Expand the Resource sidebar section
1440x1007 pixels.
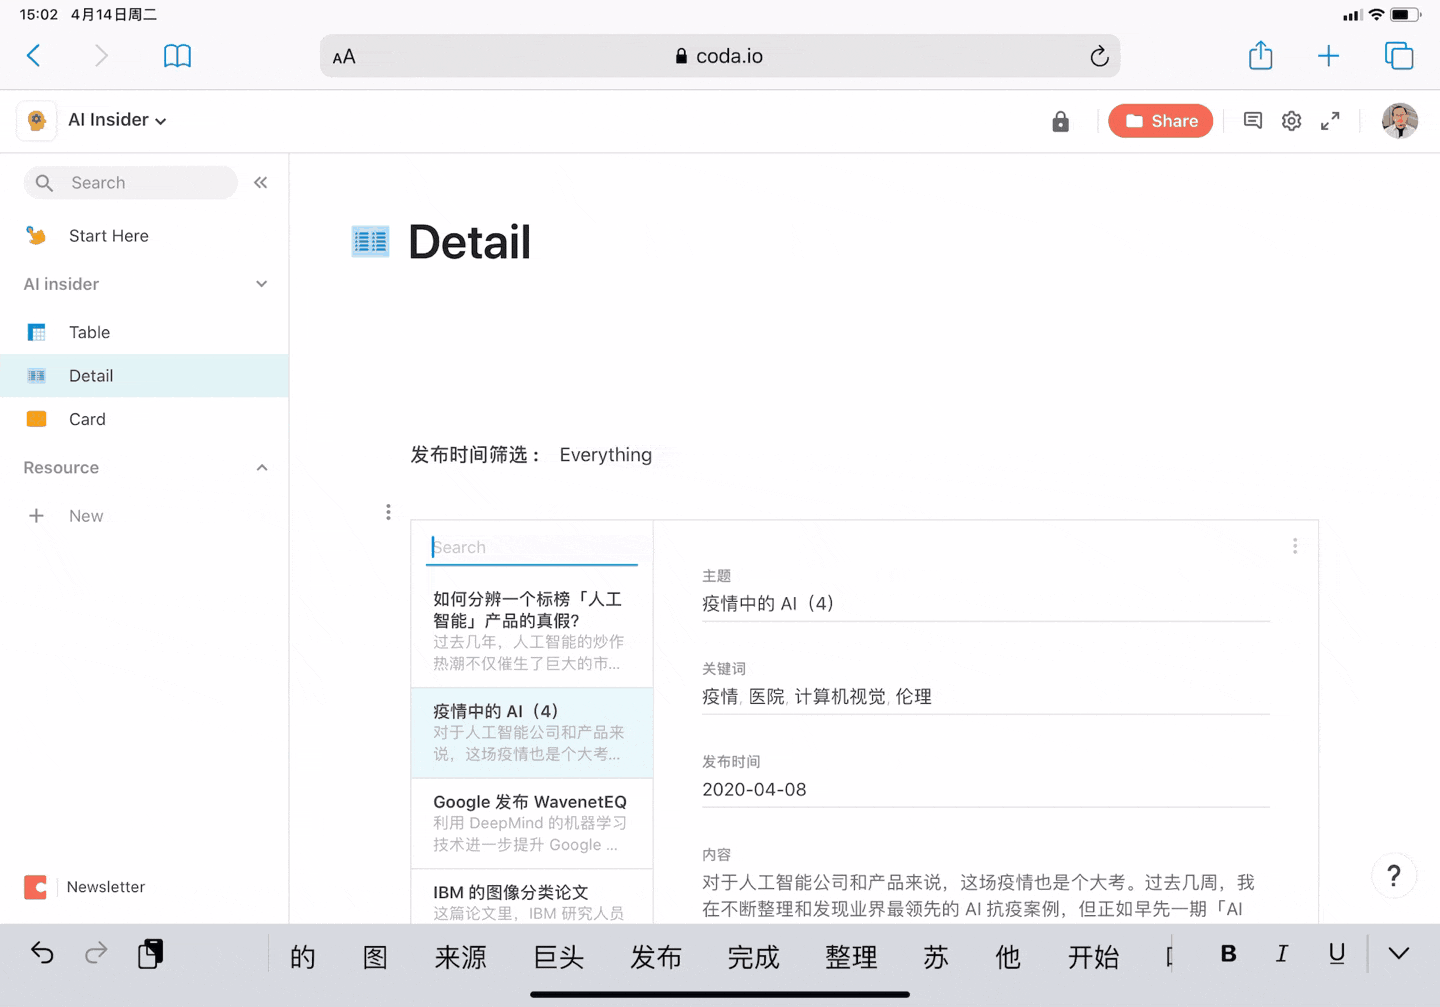point(262,468)
